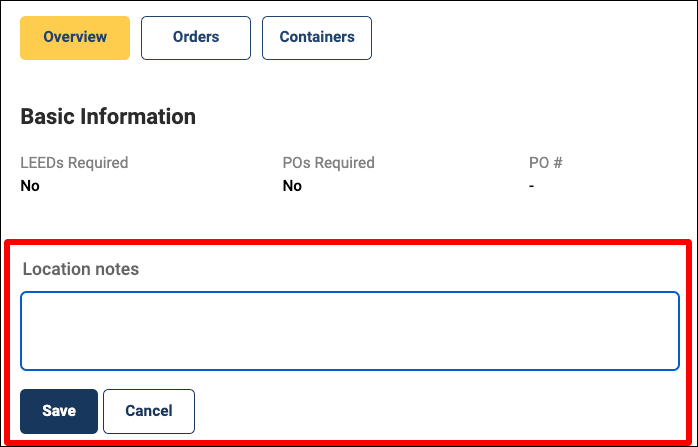698x447 pixels.
Task: Click the word Information in the section heading
Action: pos(138,117)
